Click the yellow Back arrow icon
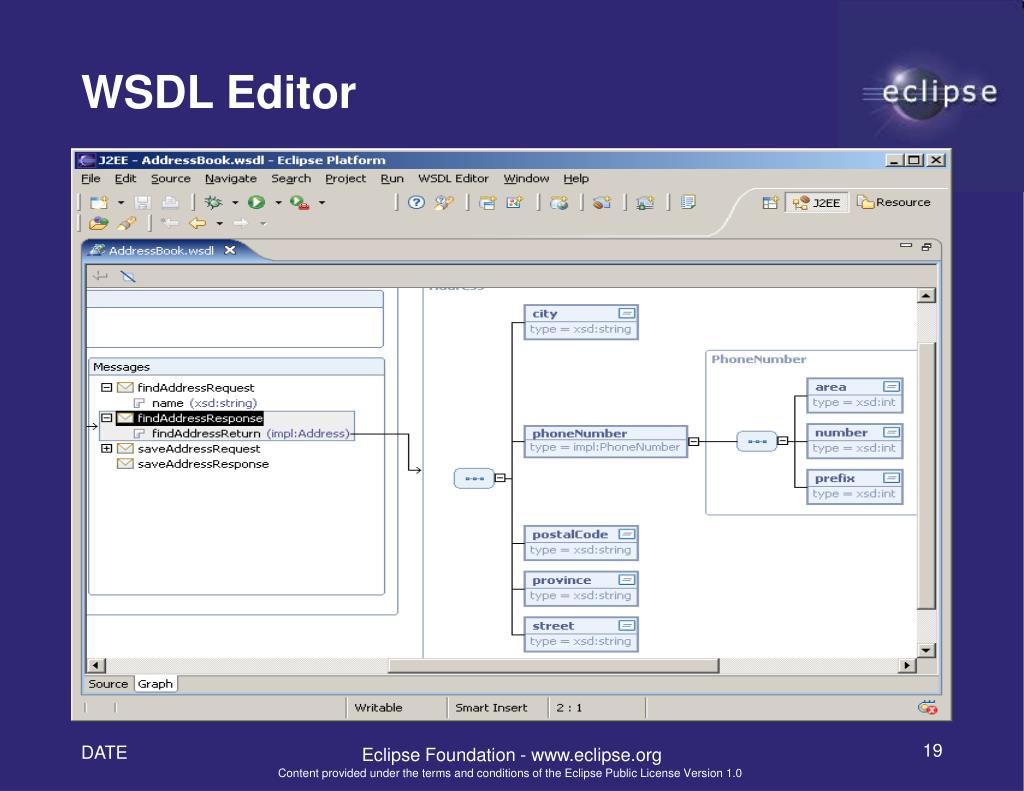Image resolution: width=1024 pixels, height=791 pixels. click(x=197, y=223)
